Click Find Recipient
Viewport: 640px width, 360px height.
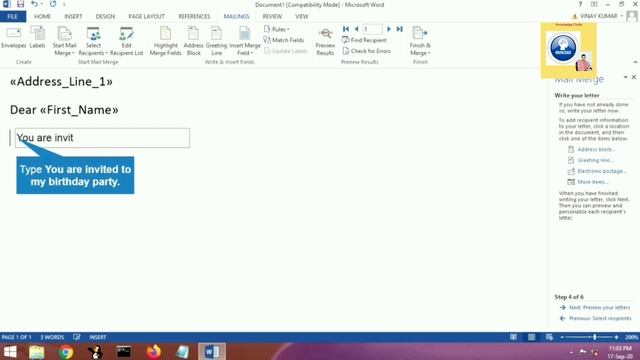pyautogui.click(x=364, y=40)
